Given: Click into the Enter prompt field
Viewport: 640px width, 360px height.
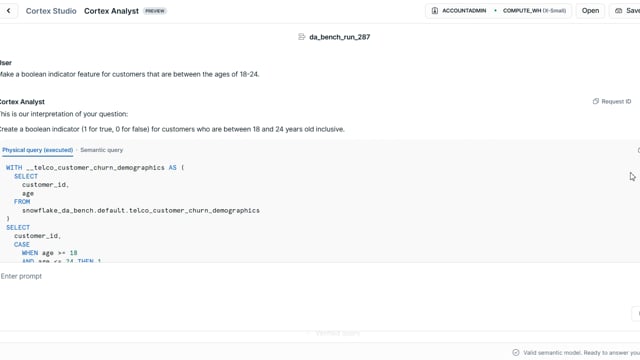Looking at the screenshot, I should click(x=314, y=276).
